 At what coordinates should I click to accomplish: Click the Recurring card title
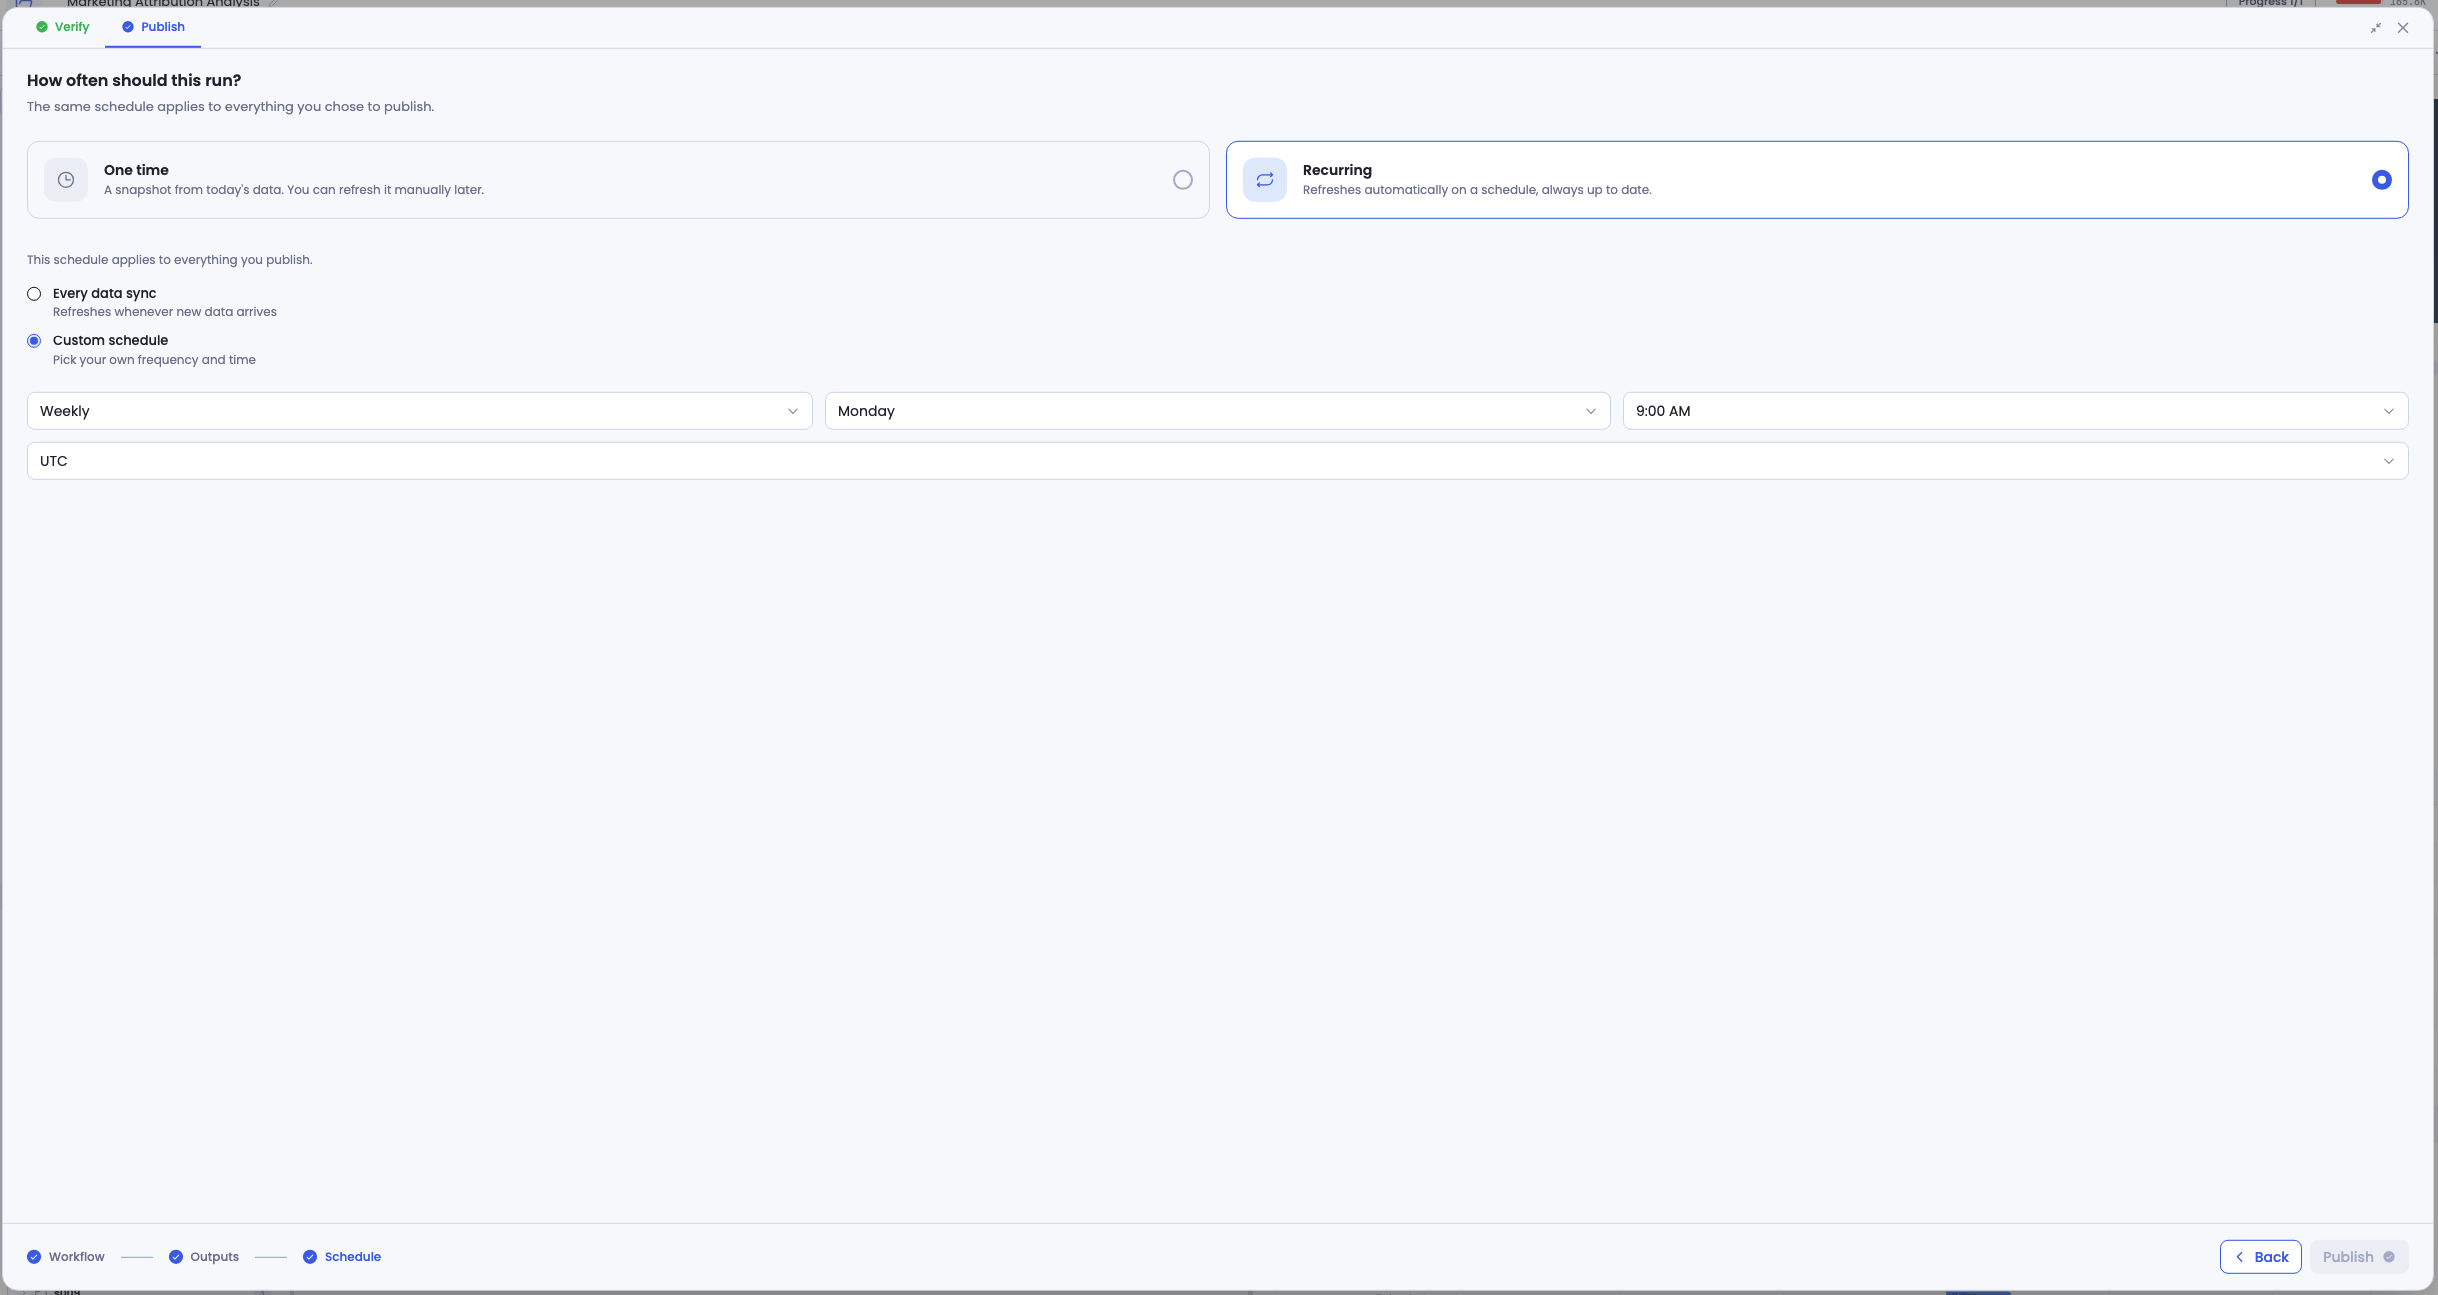[x=1337, y=170]
